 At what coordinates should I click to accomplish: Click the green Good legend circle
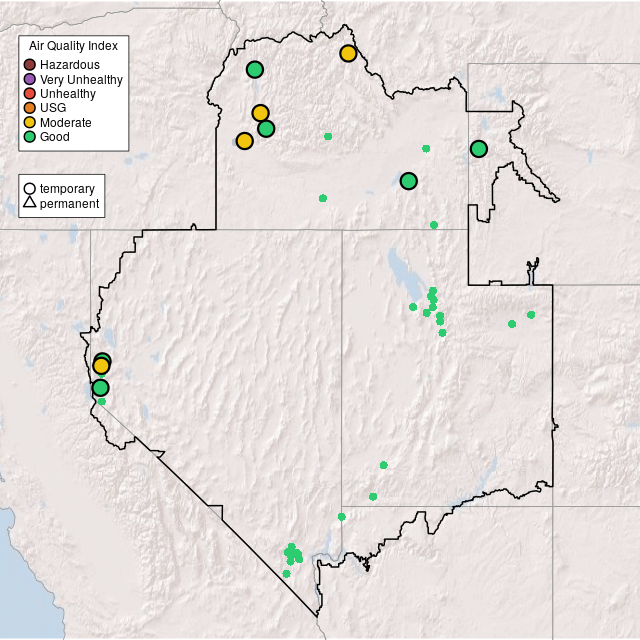click(x=30, y=136)
